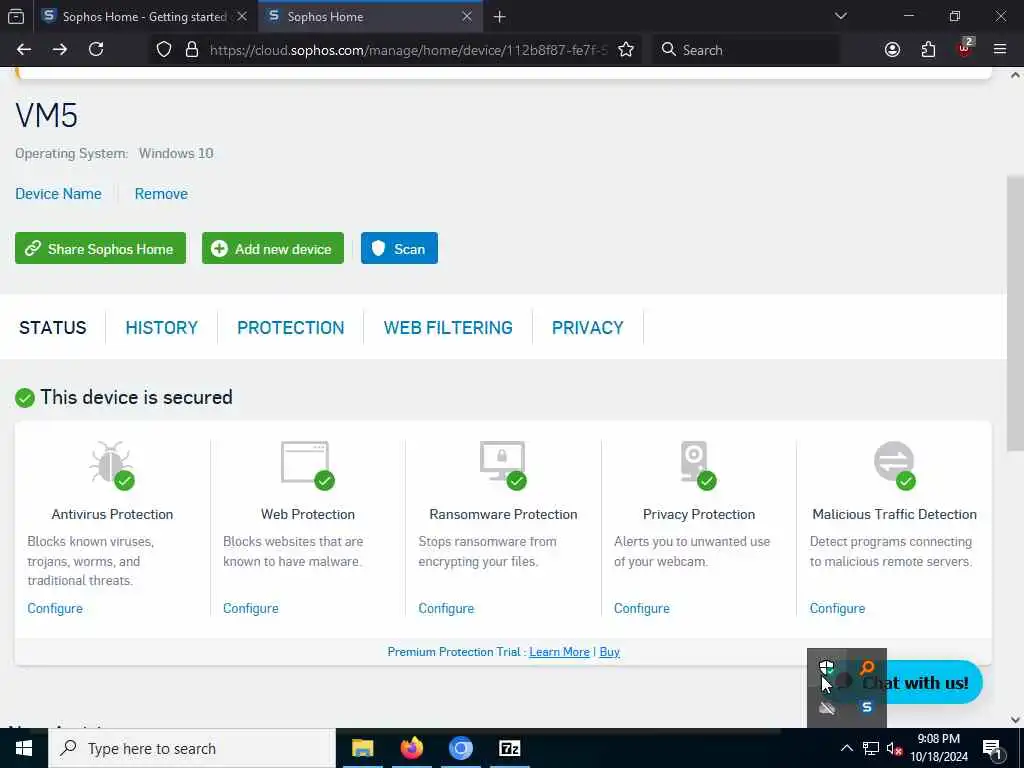Image resolution: width=1024 pixels, height=768 pixels.
Task: Open the Firefox account icon
Action: [x=892, y=50]
